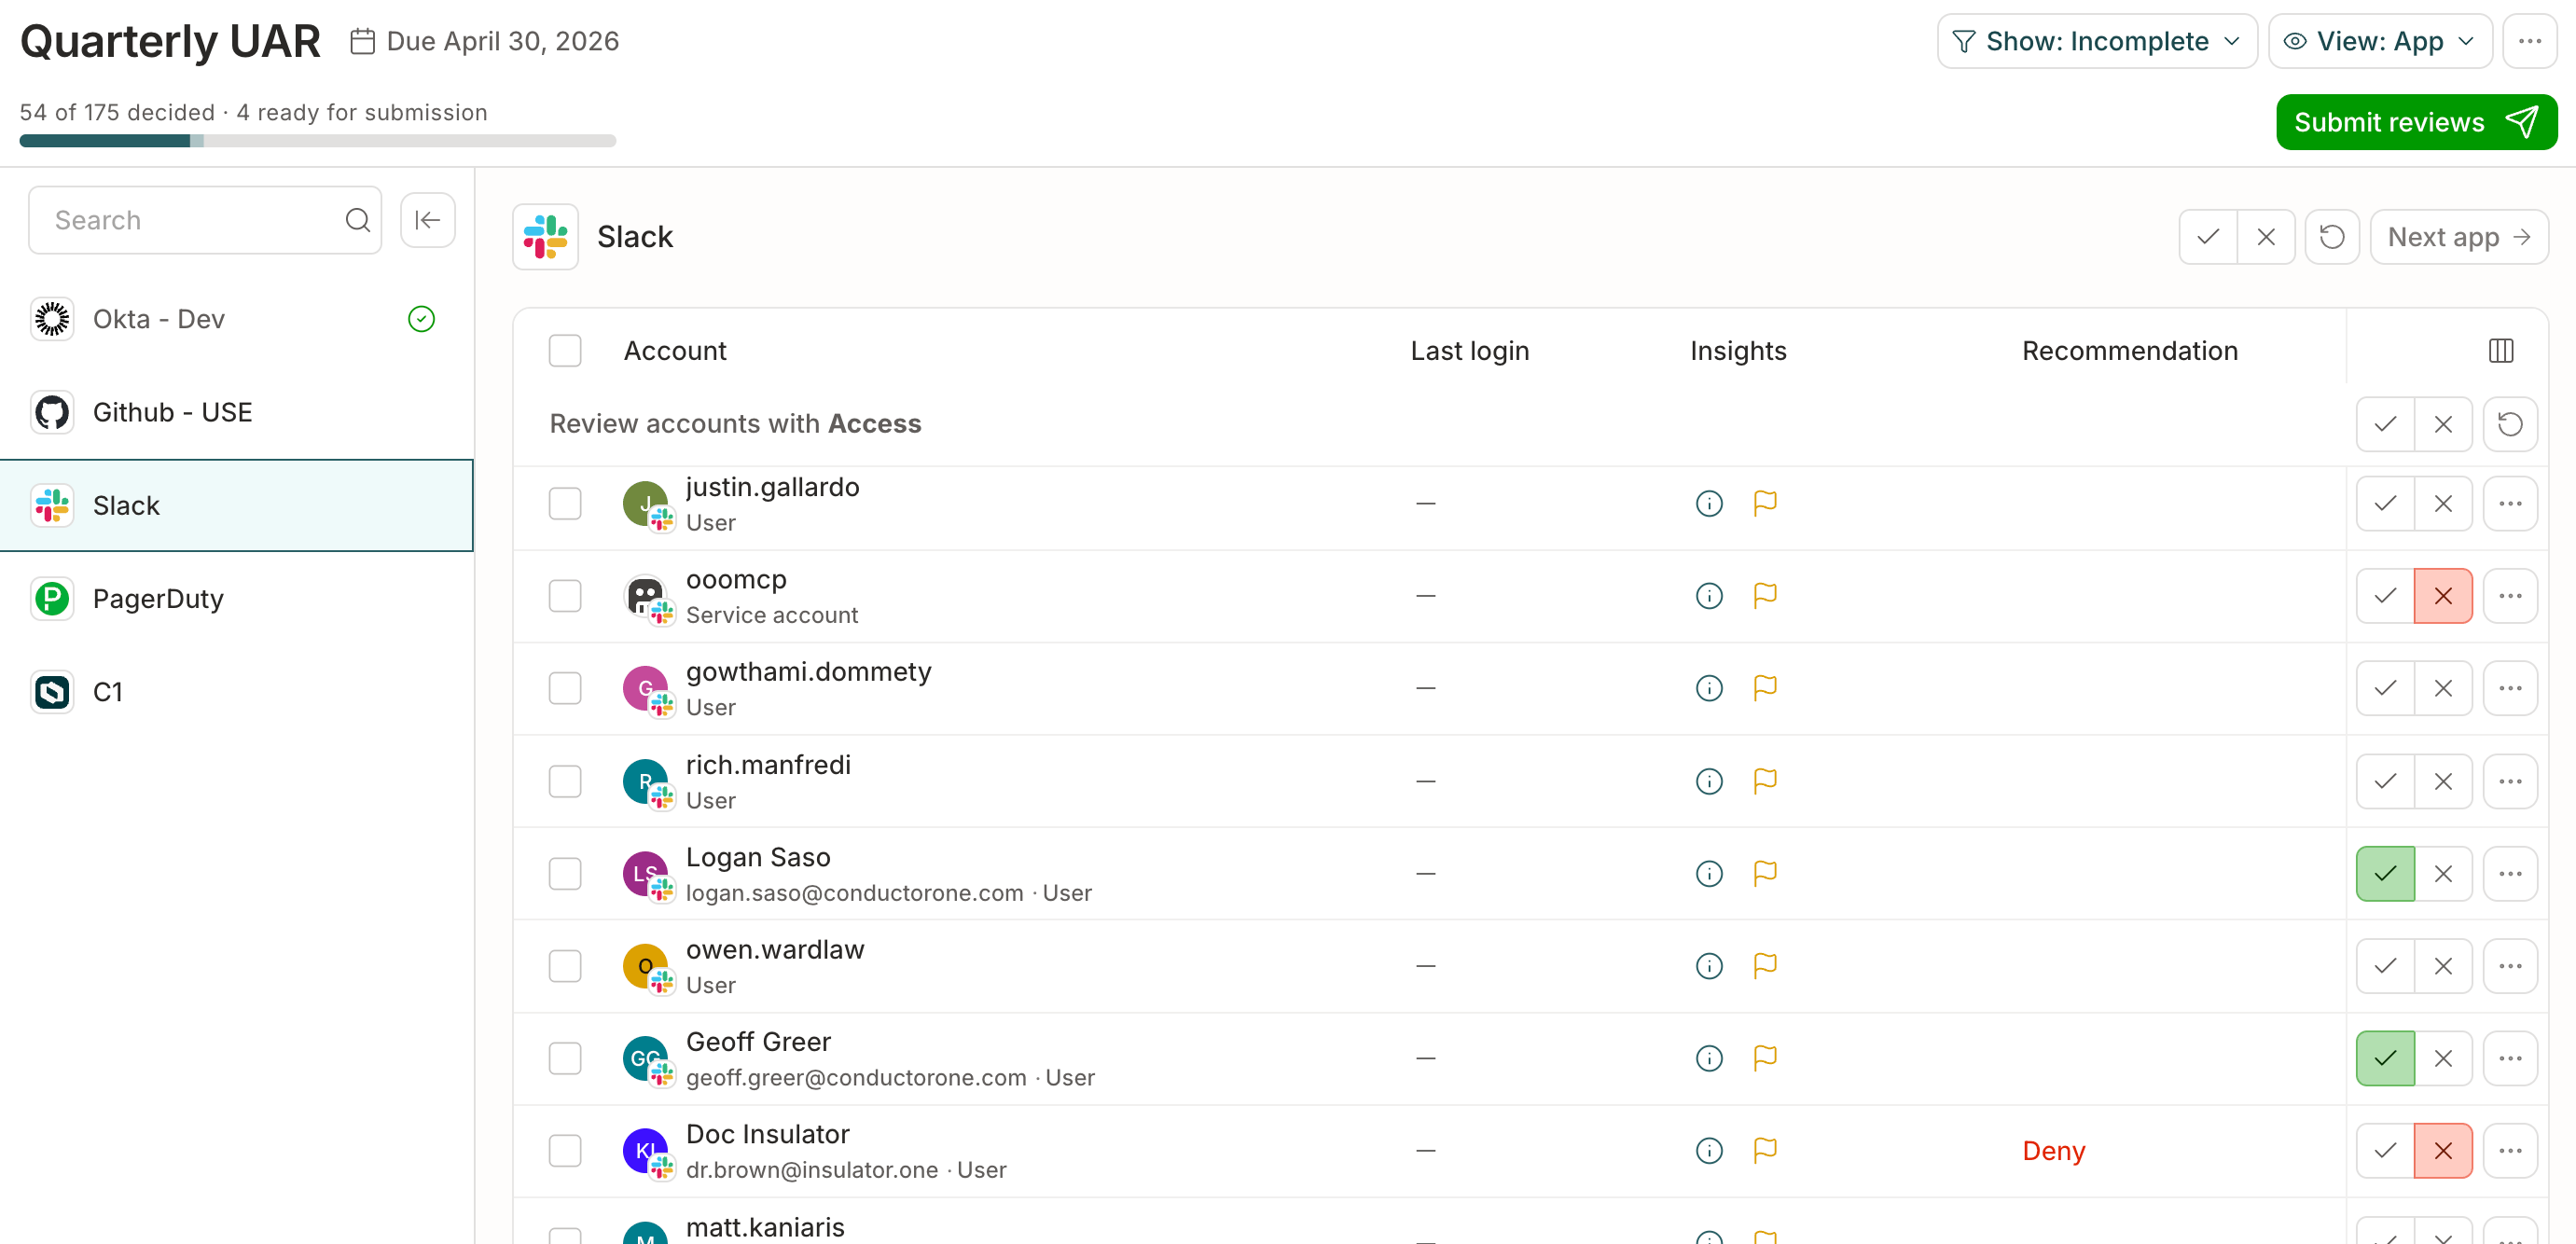Click the review progress bar
The image size is (2576, 1244).
coord(318,141)
